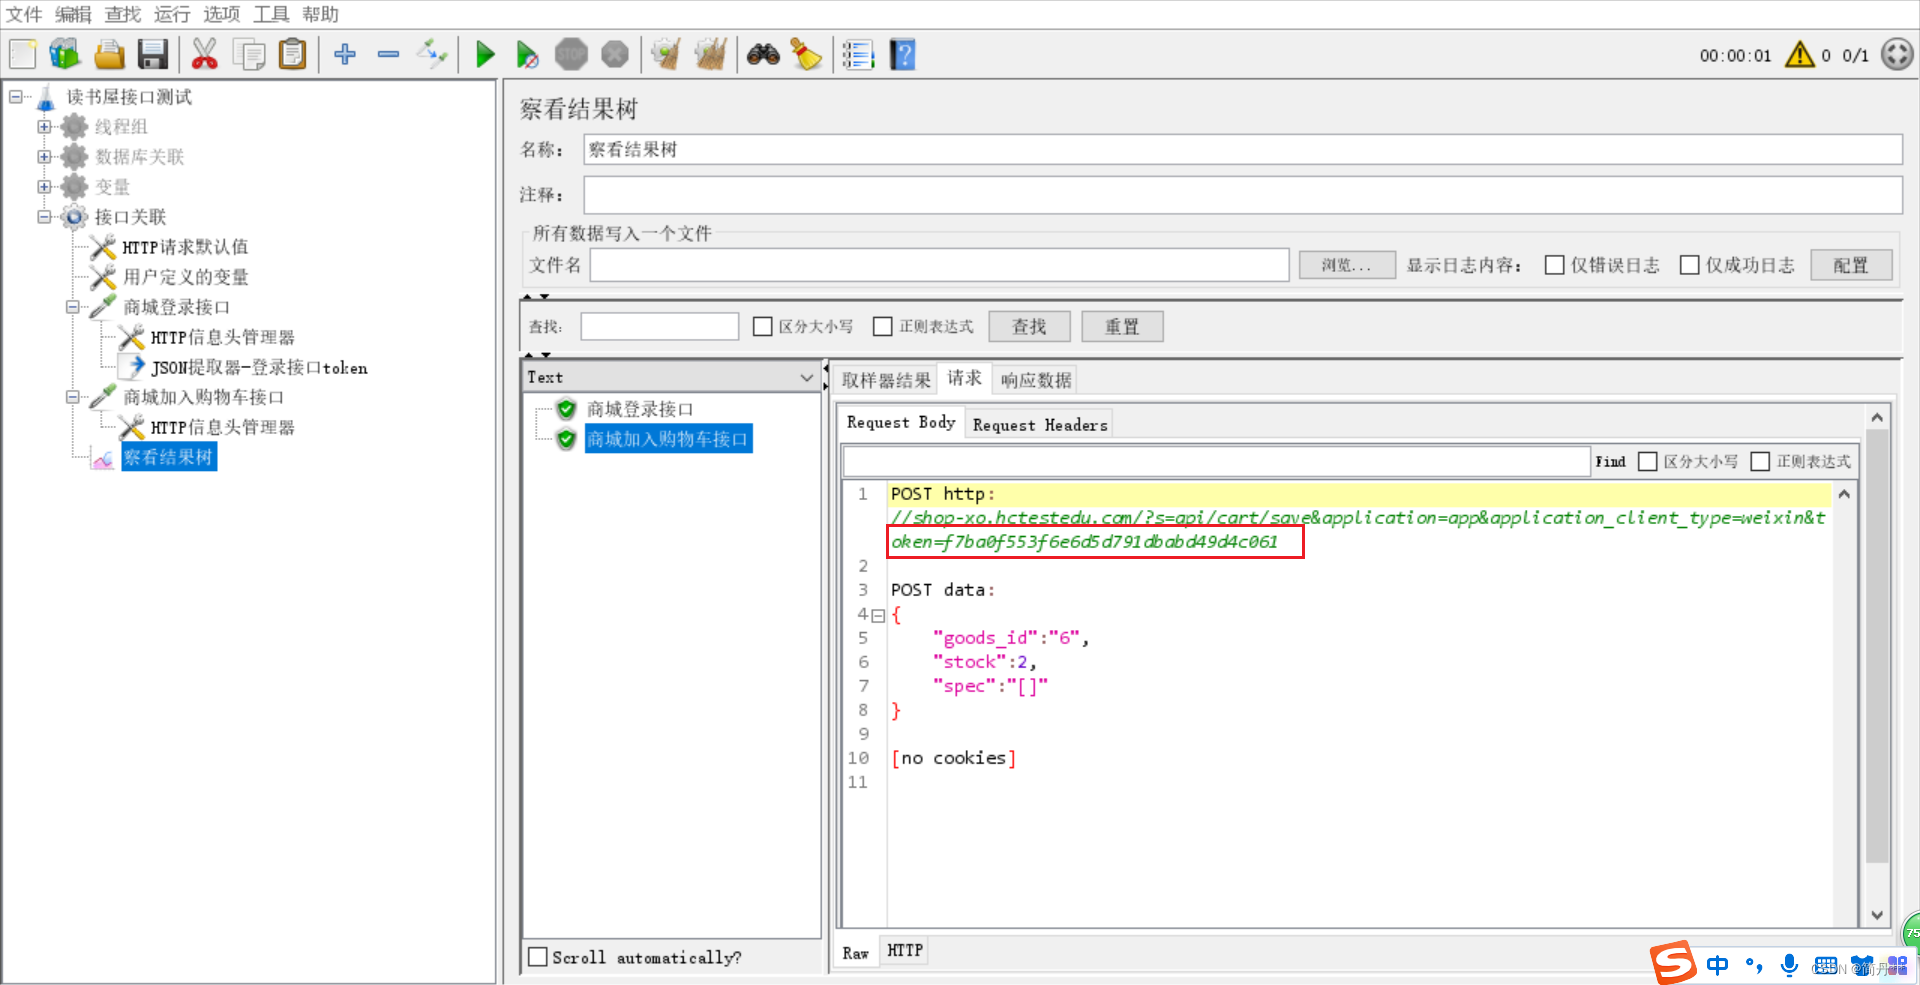1920x985 pixels.
Task: Click the Sogou input method S icon
Action: pos(1673,963)
